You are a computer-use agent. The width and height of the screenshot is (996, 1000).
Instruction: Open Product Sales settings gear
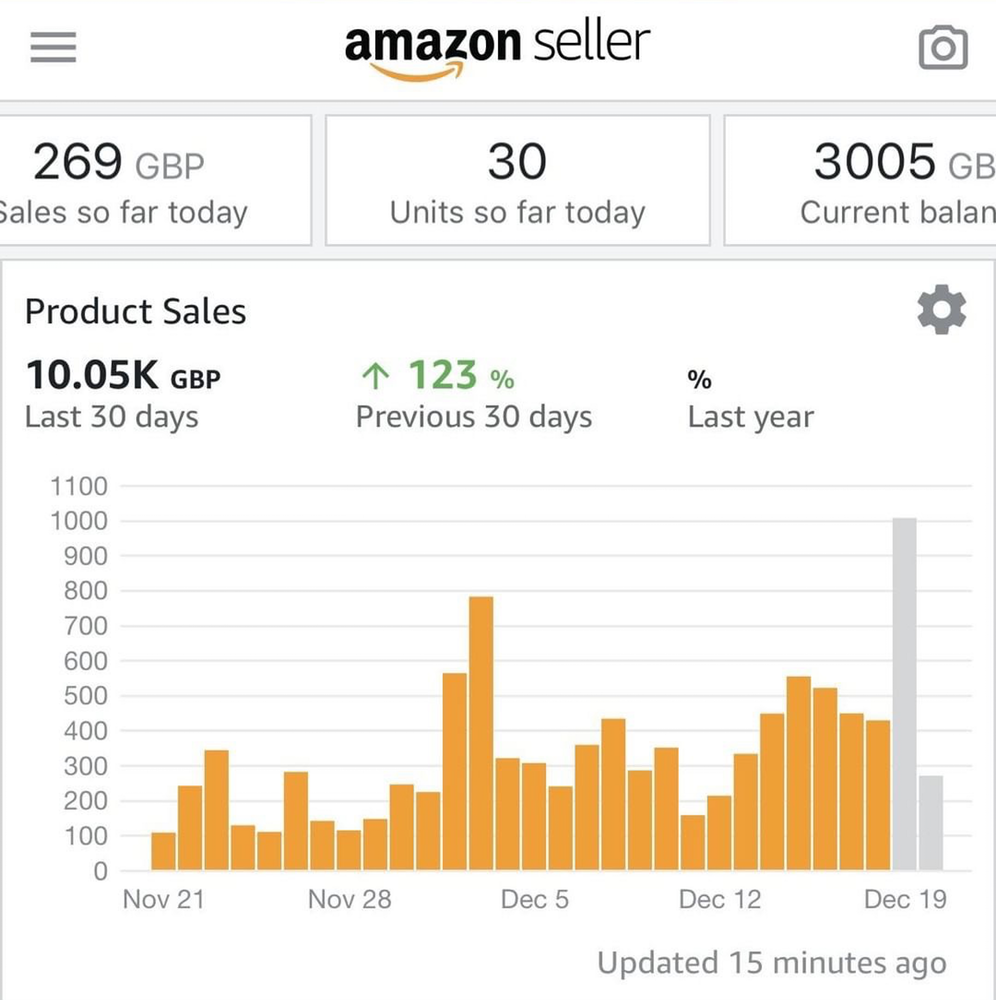(941, 311)
